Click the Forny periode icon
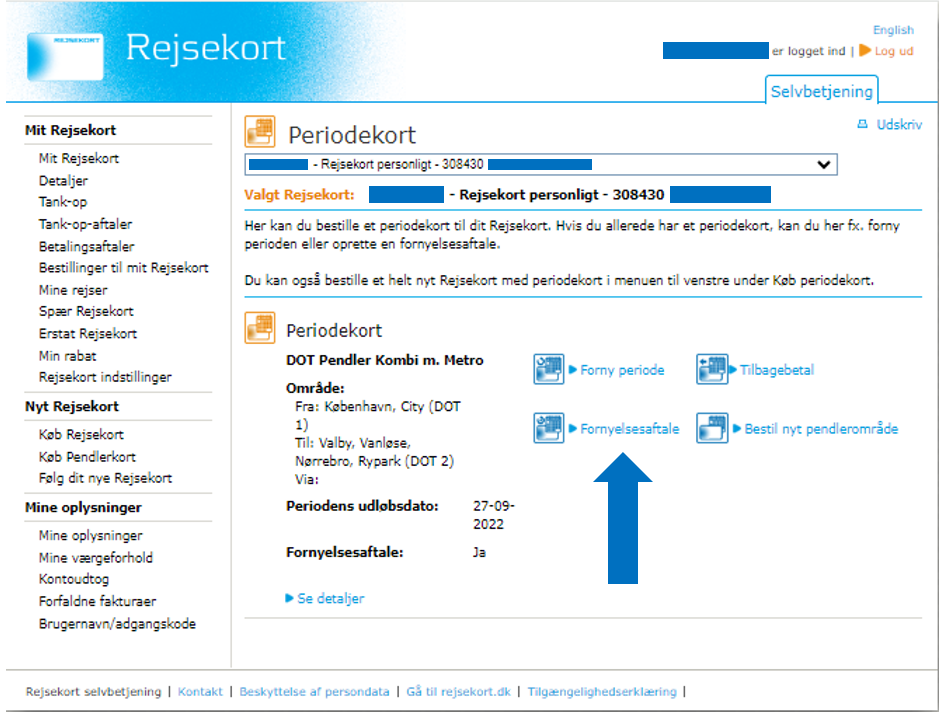 click(x=549, y=370)
